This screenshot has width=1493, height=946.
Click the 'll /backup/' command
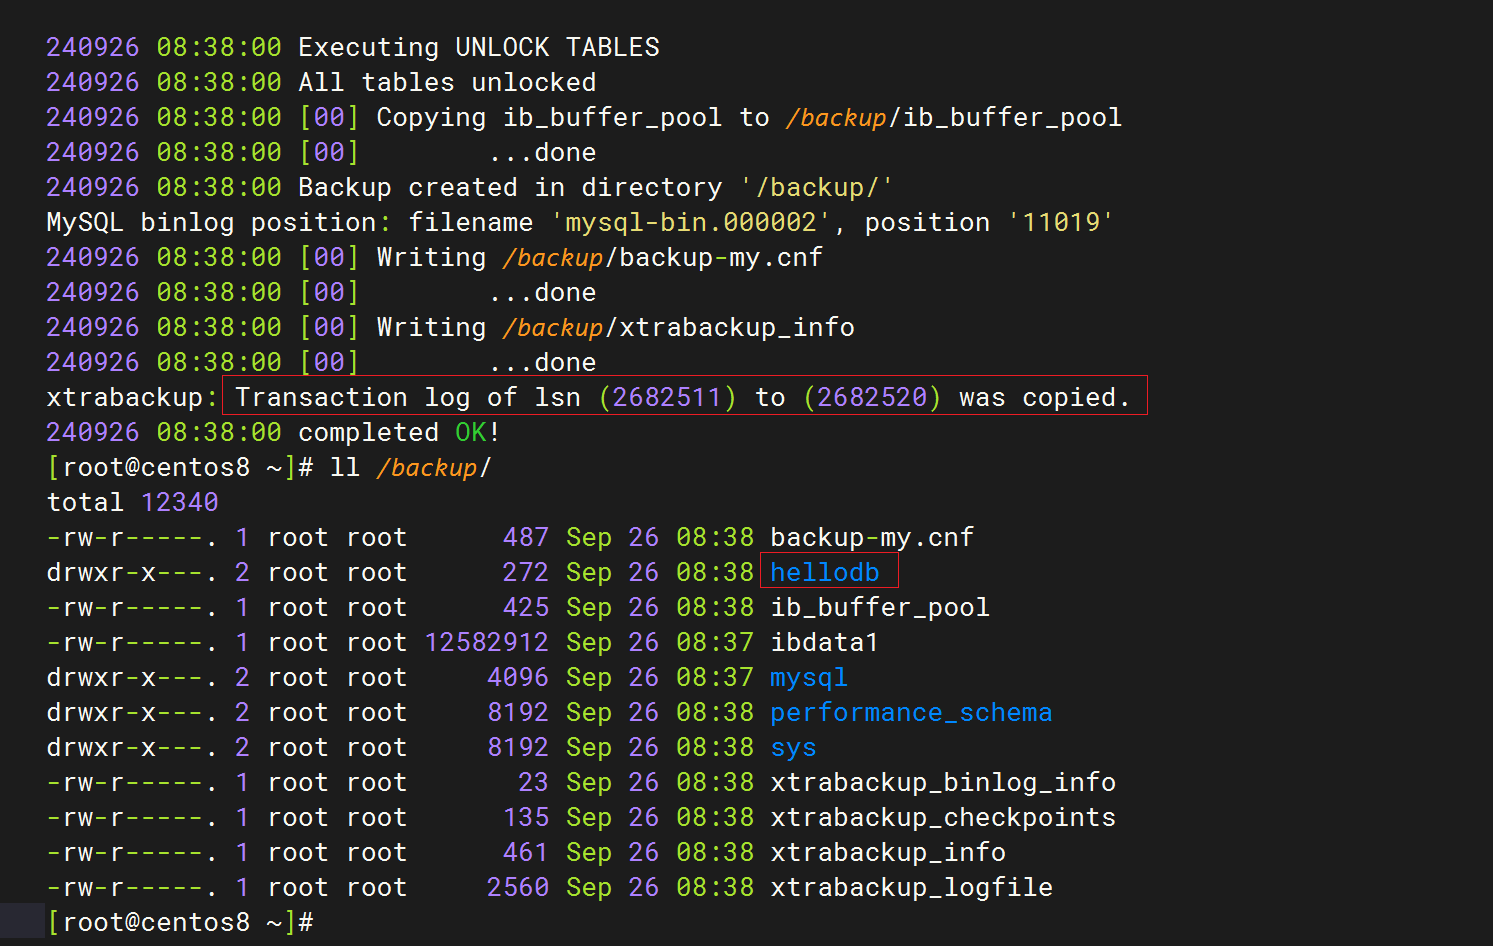pos(411,468)
